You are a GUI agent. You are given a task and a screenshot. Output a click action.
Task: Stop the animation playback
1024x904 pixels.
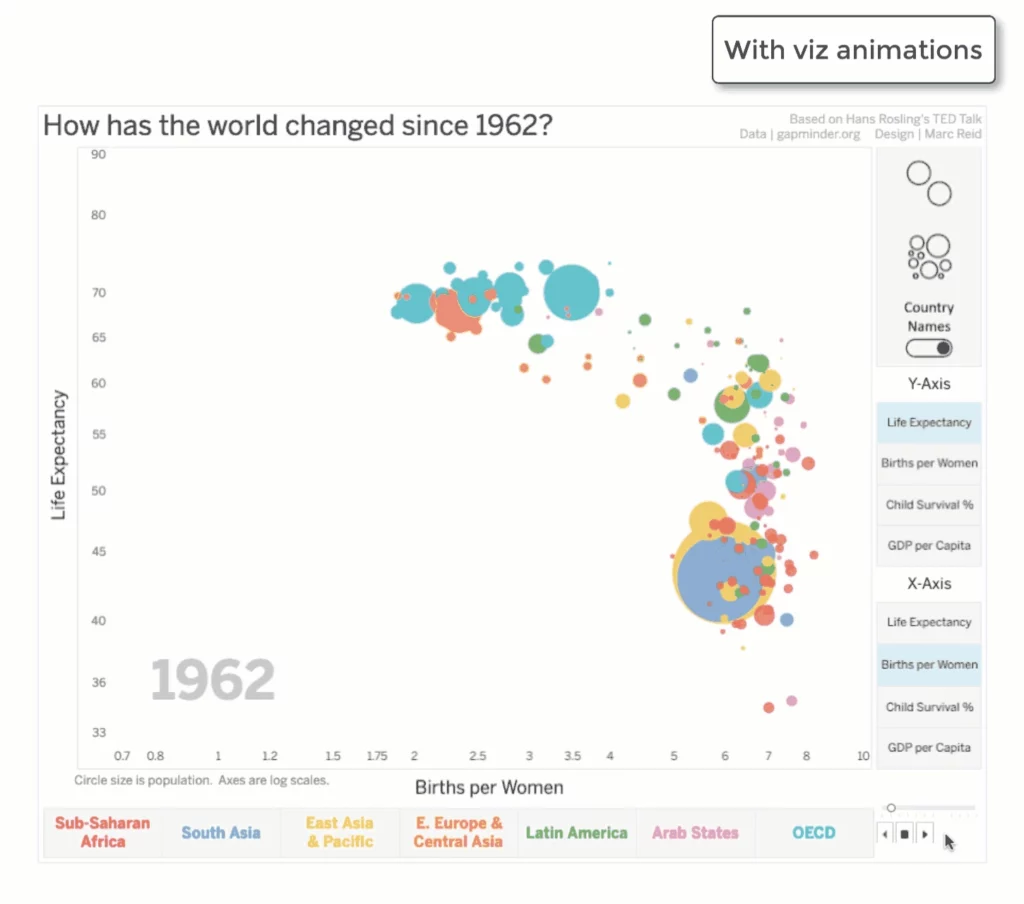point(904,834)
